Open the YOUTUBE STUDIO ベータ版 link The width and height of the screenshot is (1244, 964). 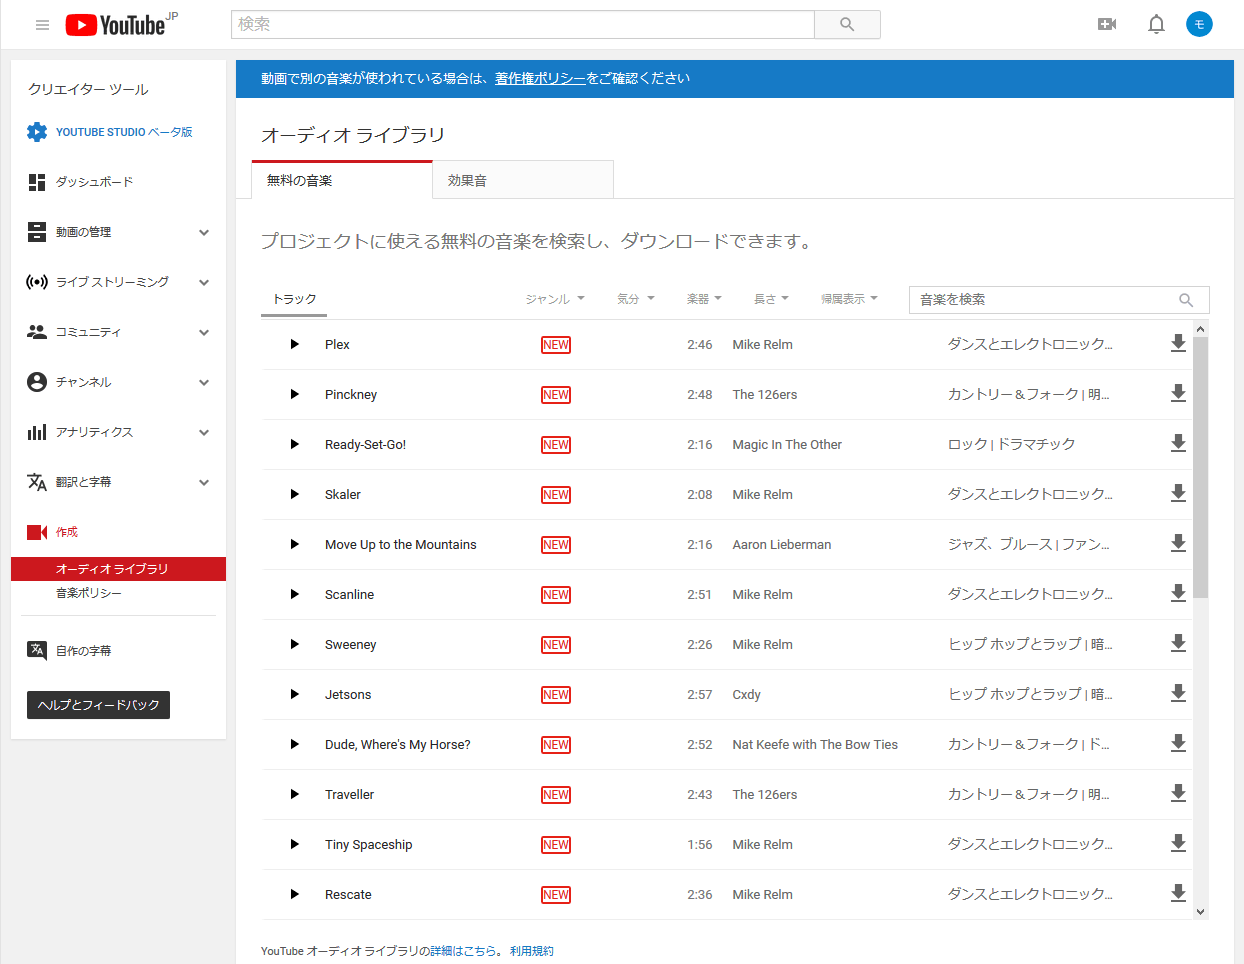[x=124, y=132]
